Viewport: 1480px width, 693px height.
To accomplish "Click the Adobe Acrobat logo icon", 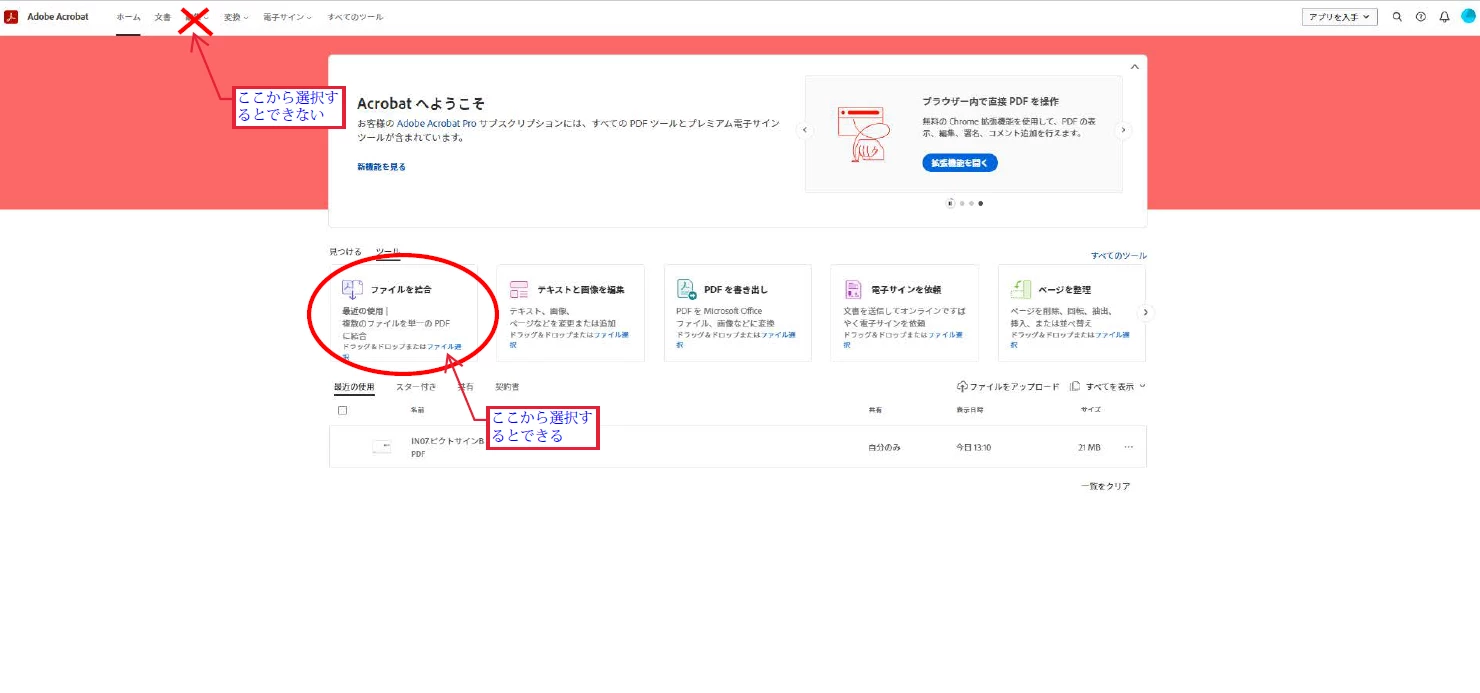I will point(12,17).
